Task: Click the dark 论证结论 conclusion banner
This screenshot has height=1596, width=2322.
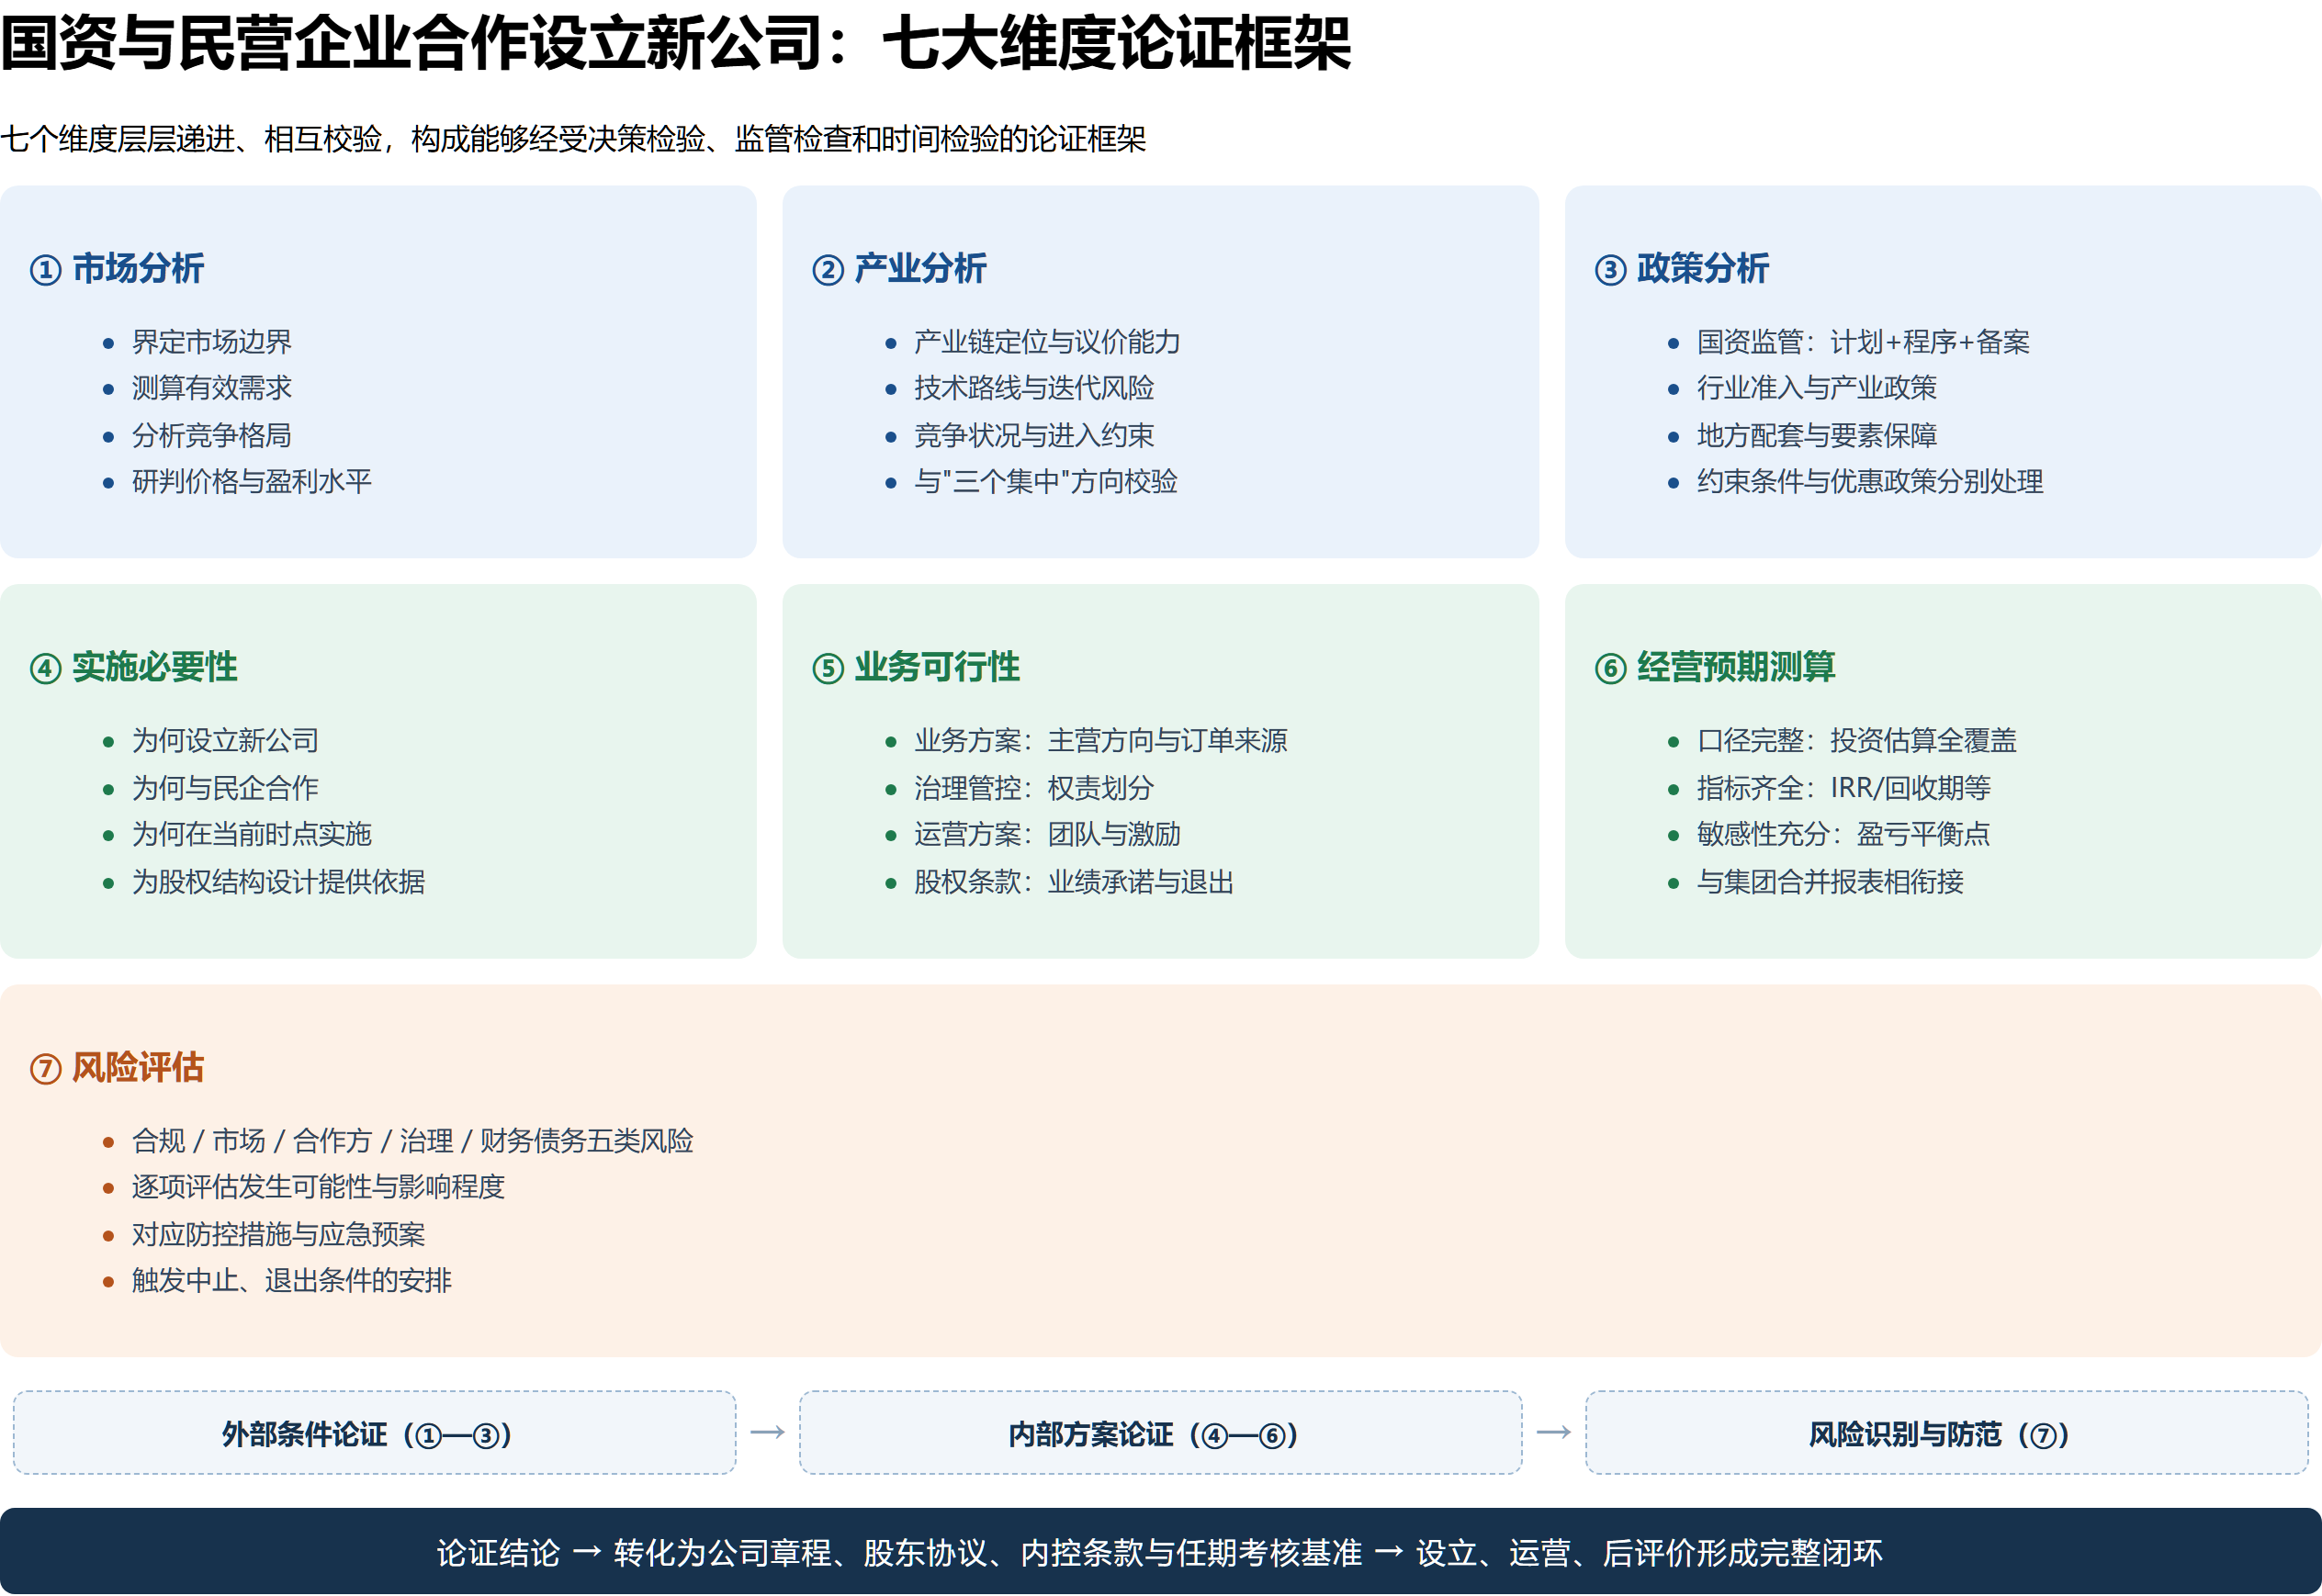Action: coord(1161,1552)
